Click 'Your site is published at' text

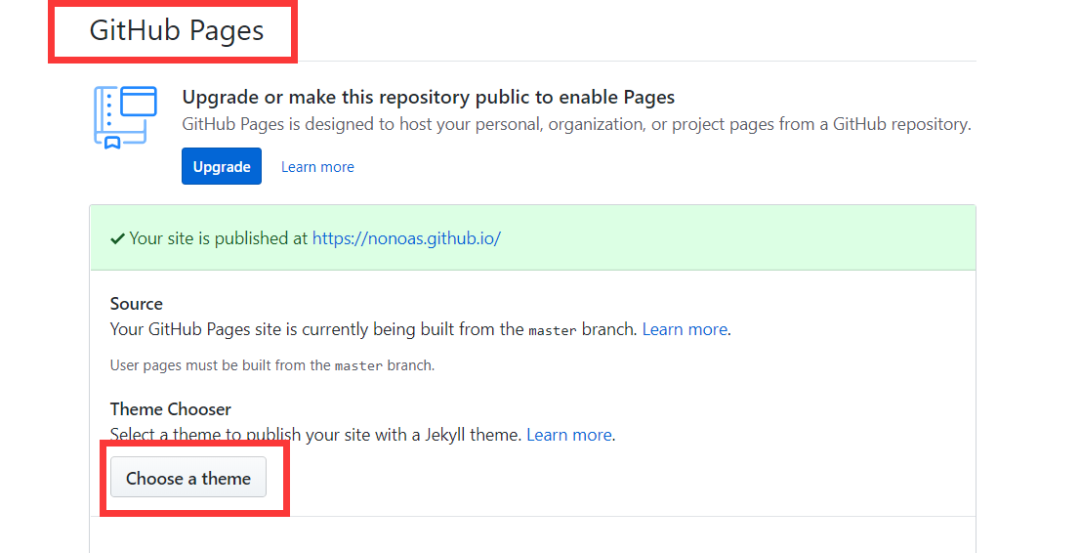pyautogui.click(x=218, y=238)
